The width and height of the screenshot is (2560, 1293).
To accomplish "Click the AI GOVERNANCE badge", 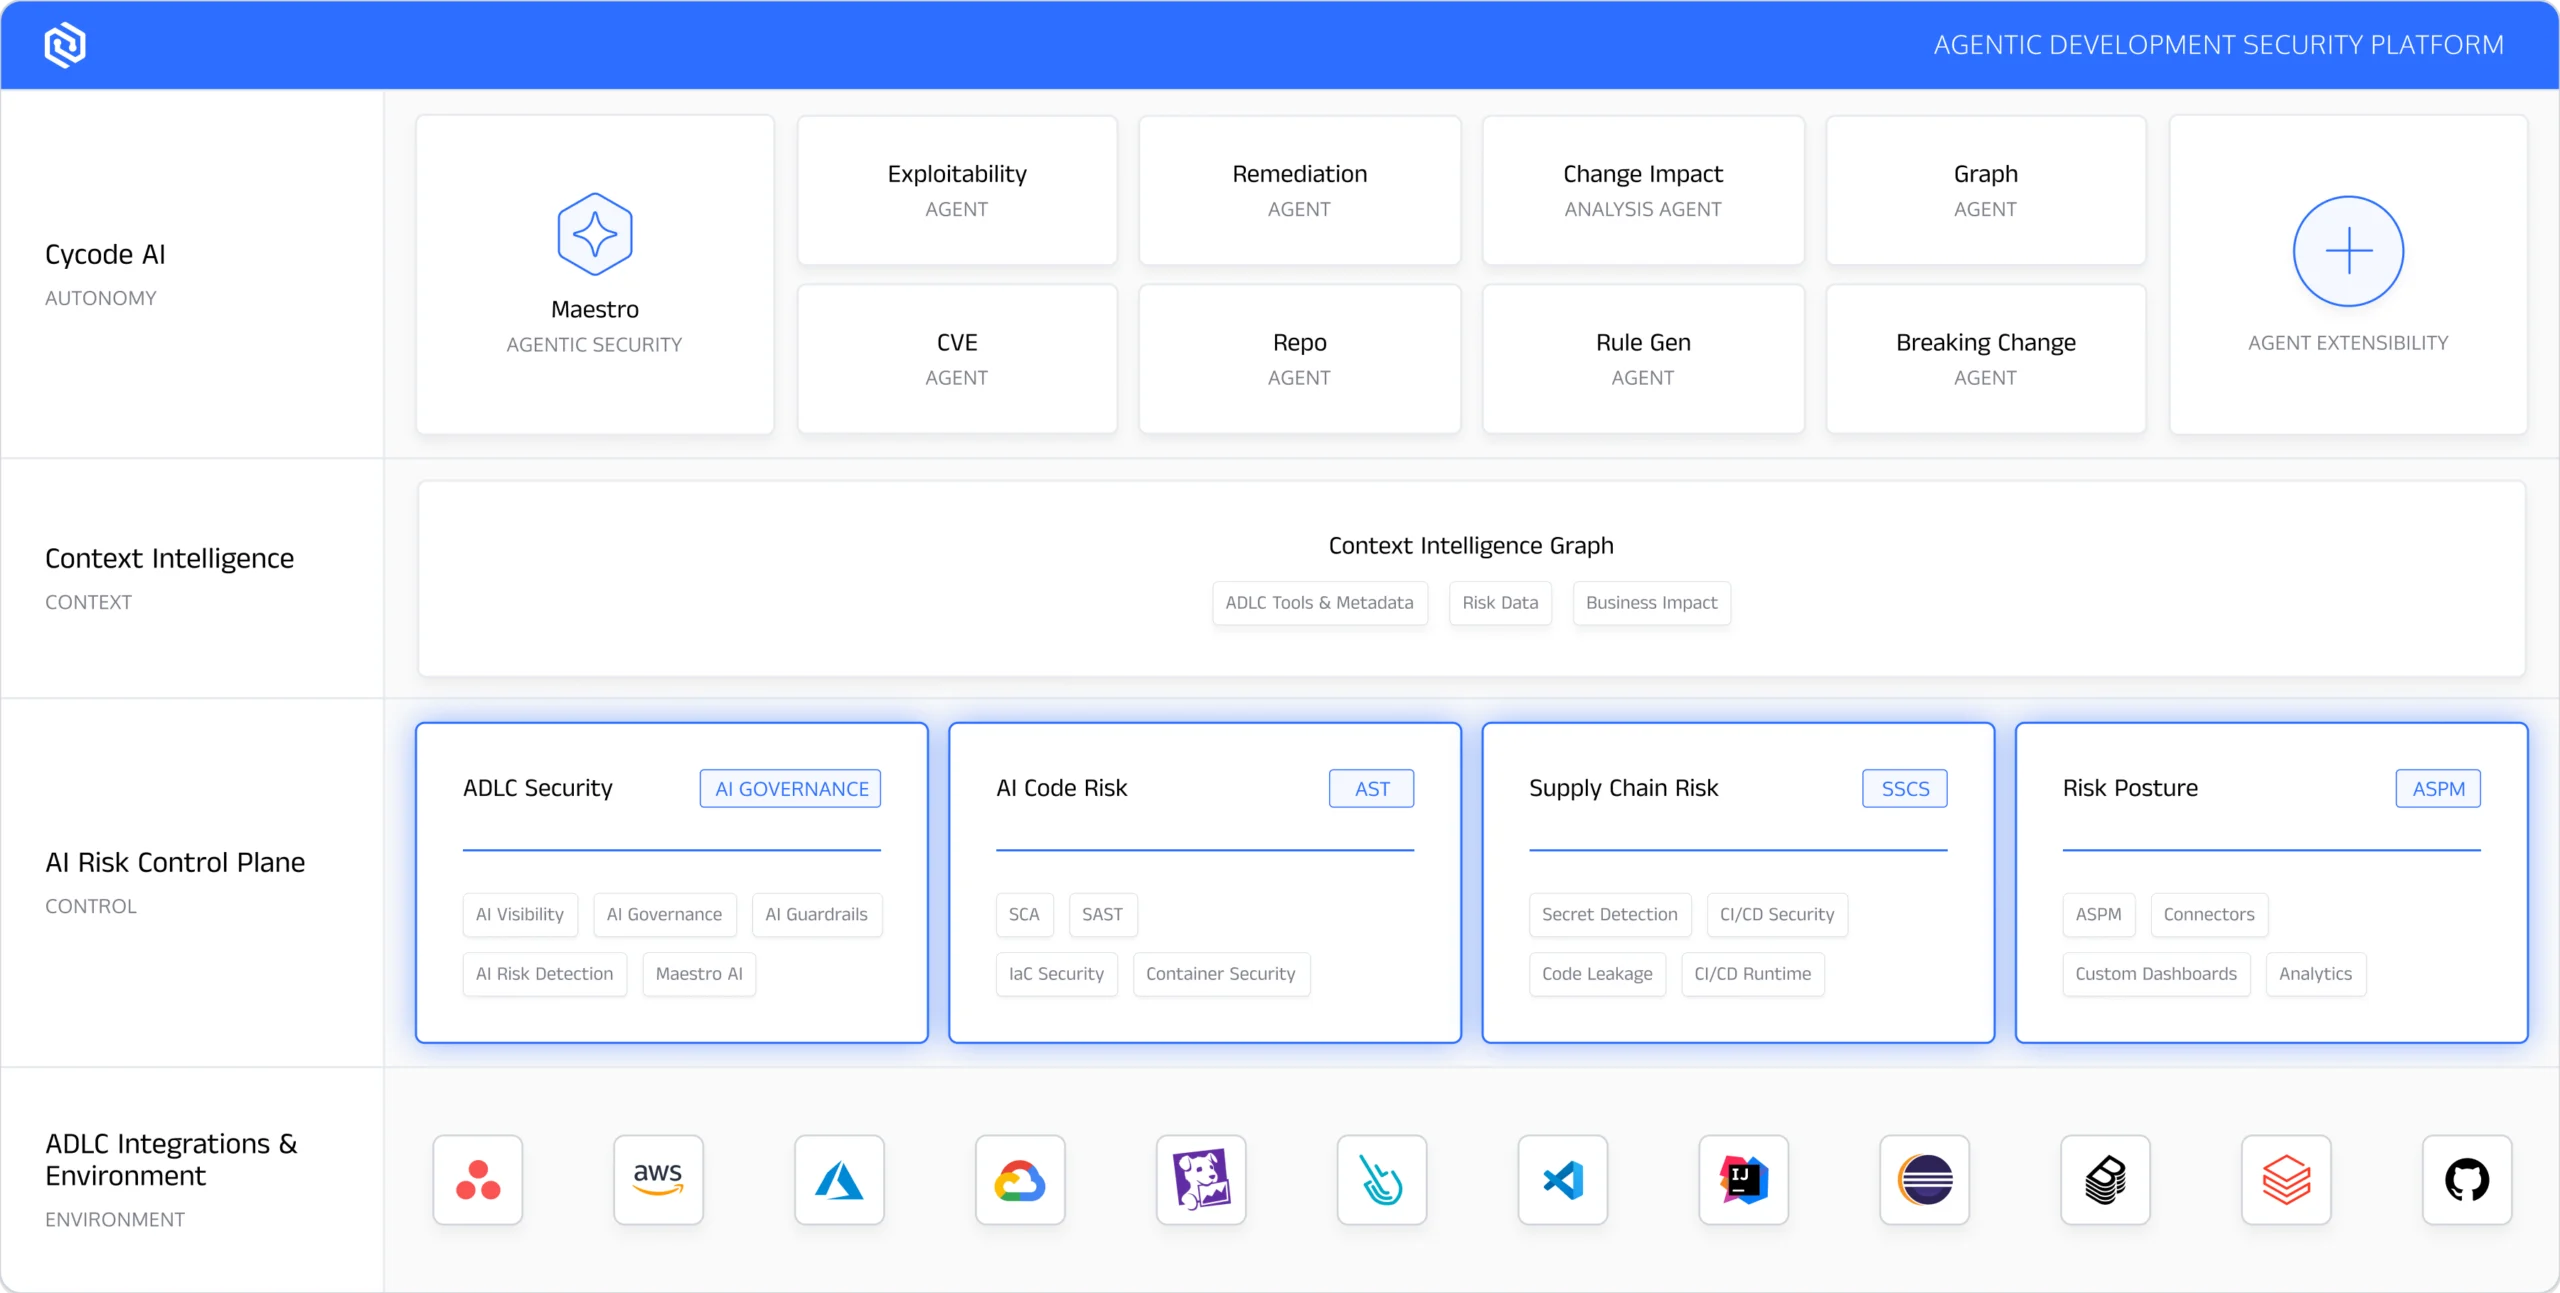I will [x=791, y=788].
